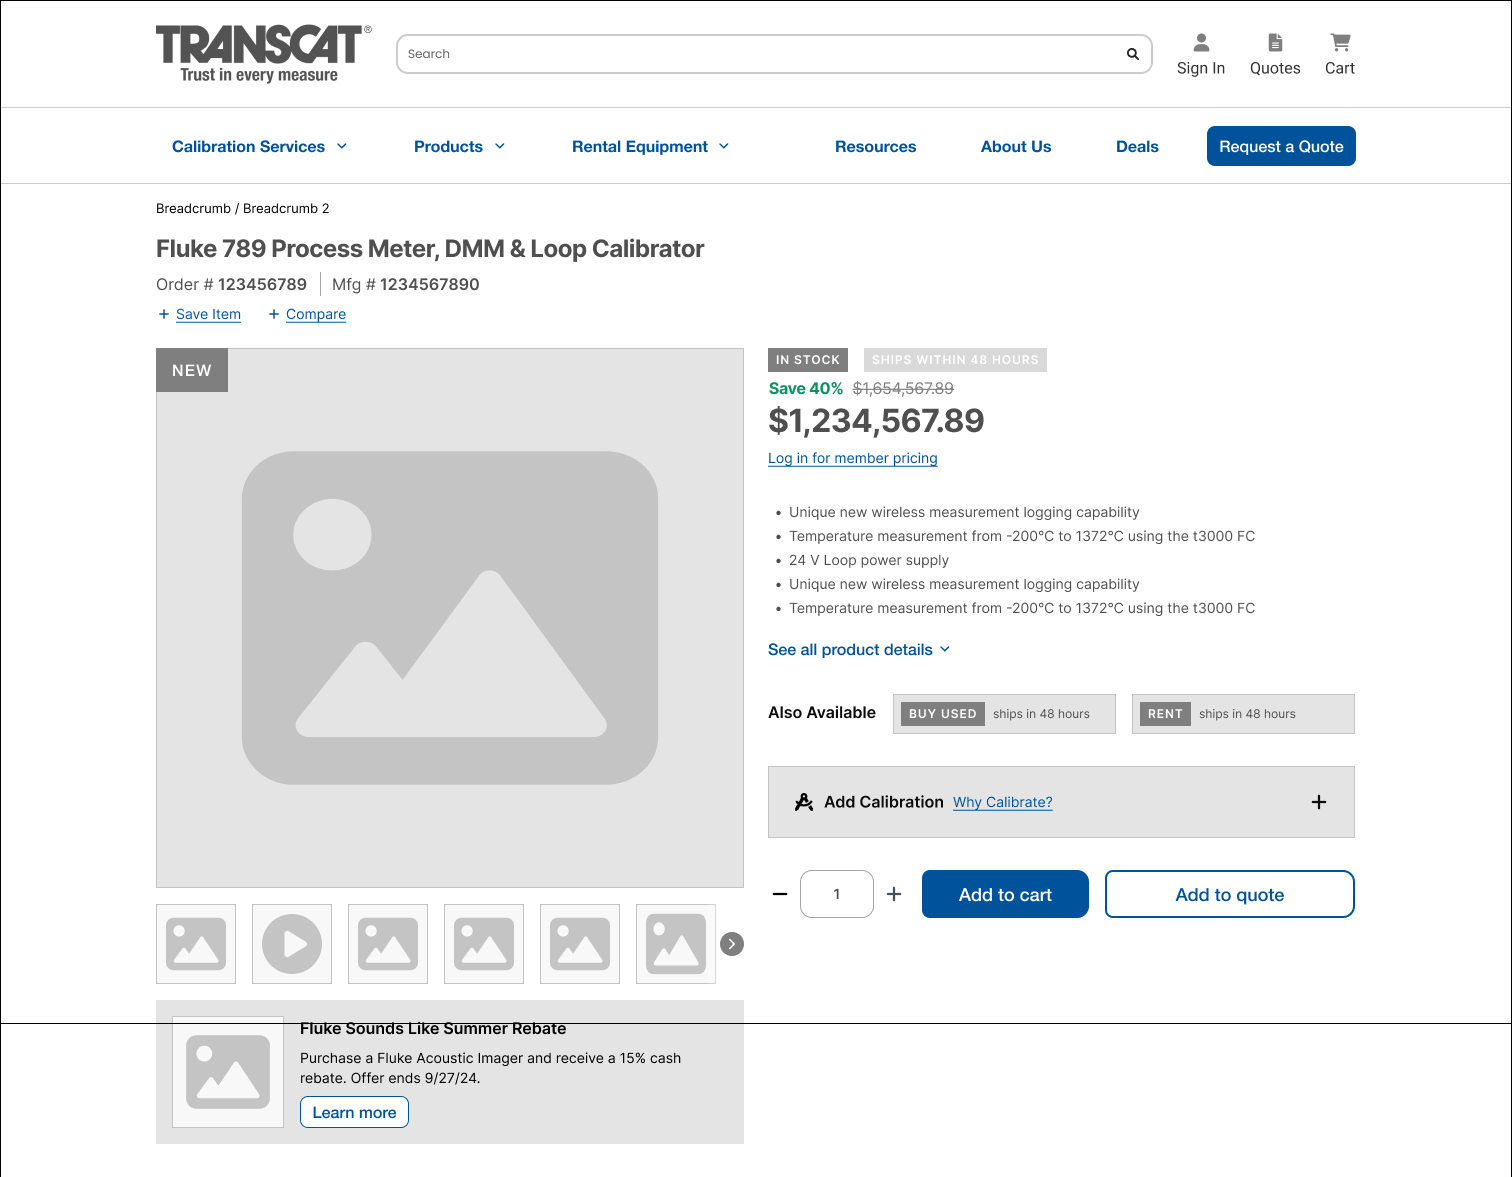Image resolution: width=1512 pixels, height=1177 pixels.
Task: Open the Resources menu
Action: (875, 146)
